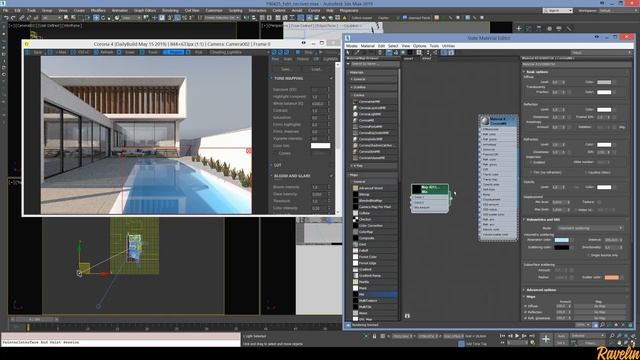The height and width of the screenshot is (360, 640).
Task: Select the CoronaMtl material entry icon
Action: (x=355, y=120)
